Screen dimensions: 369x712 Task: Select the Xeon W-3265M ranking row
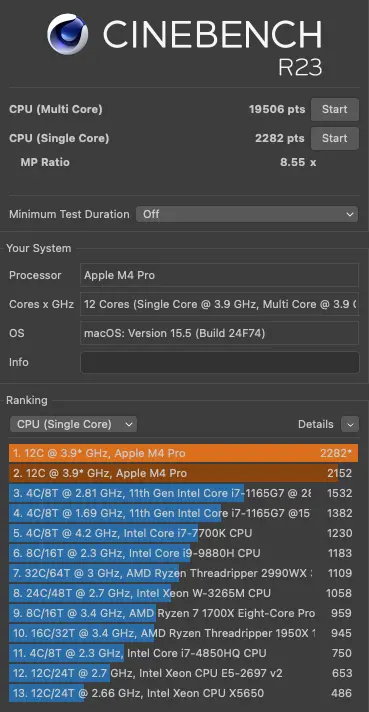pyautogui.click(x=183, y=593)
